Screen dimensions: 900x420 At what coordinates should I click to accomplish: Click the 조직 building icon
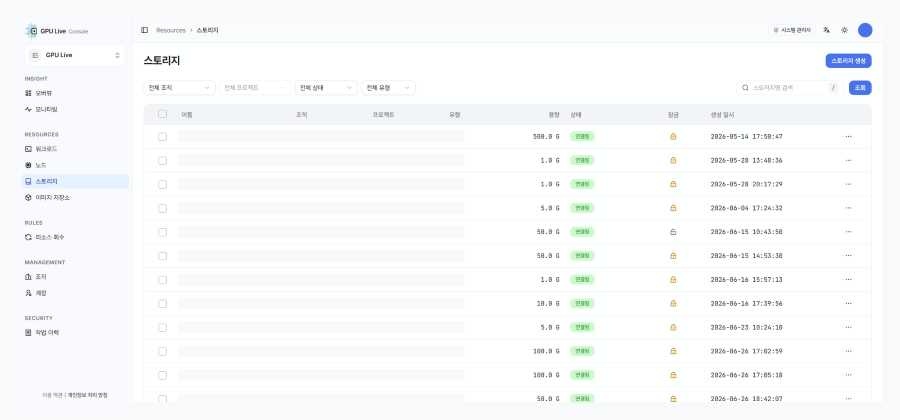point(29,277)
